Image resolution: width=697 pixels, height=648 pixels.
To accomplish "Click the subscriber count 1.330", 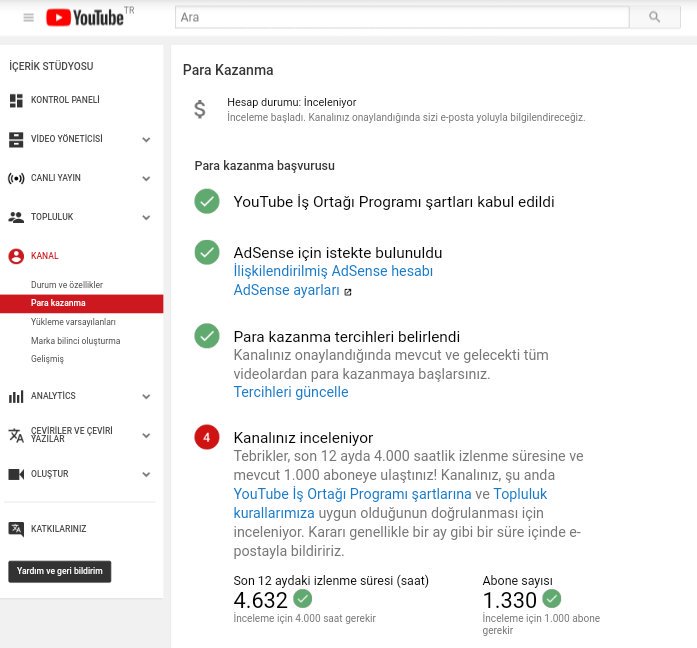I will 509,600.
